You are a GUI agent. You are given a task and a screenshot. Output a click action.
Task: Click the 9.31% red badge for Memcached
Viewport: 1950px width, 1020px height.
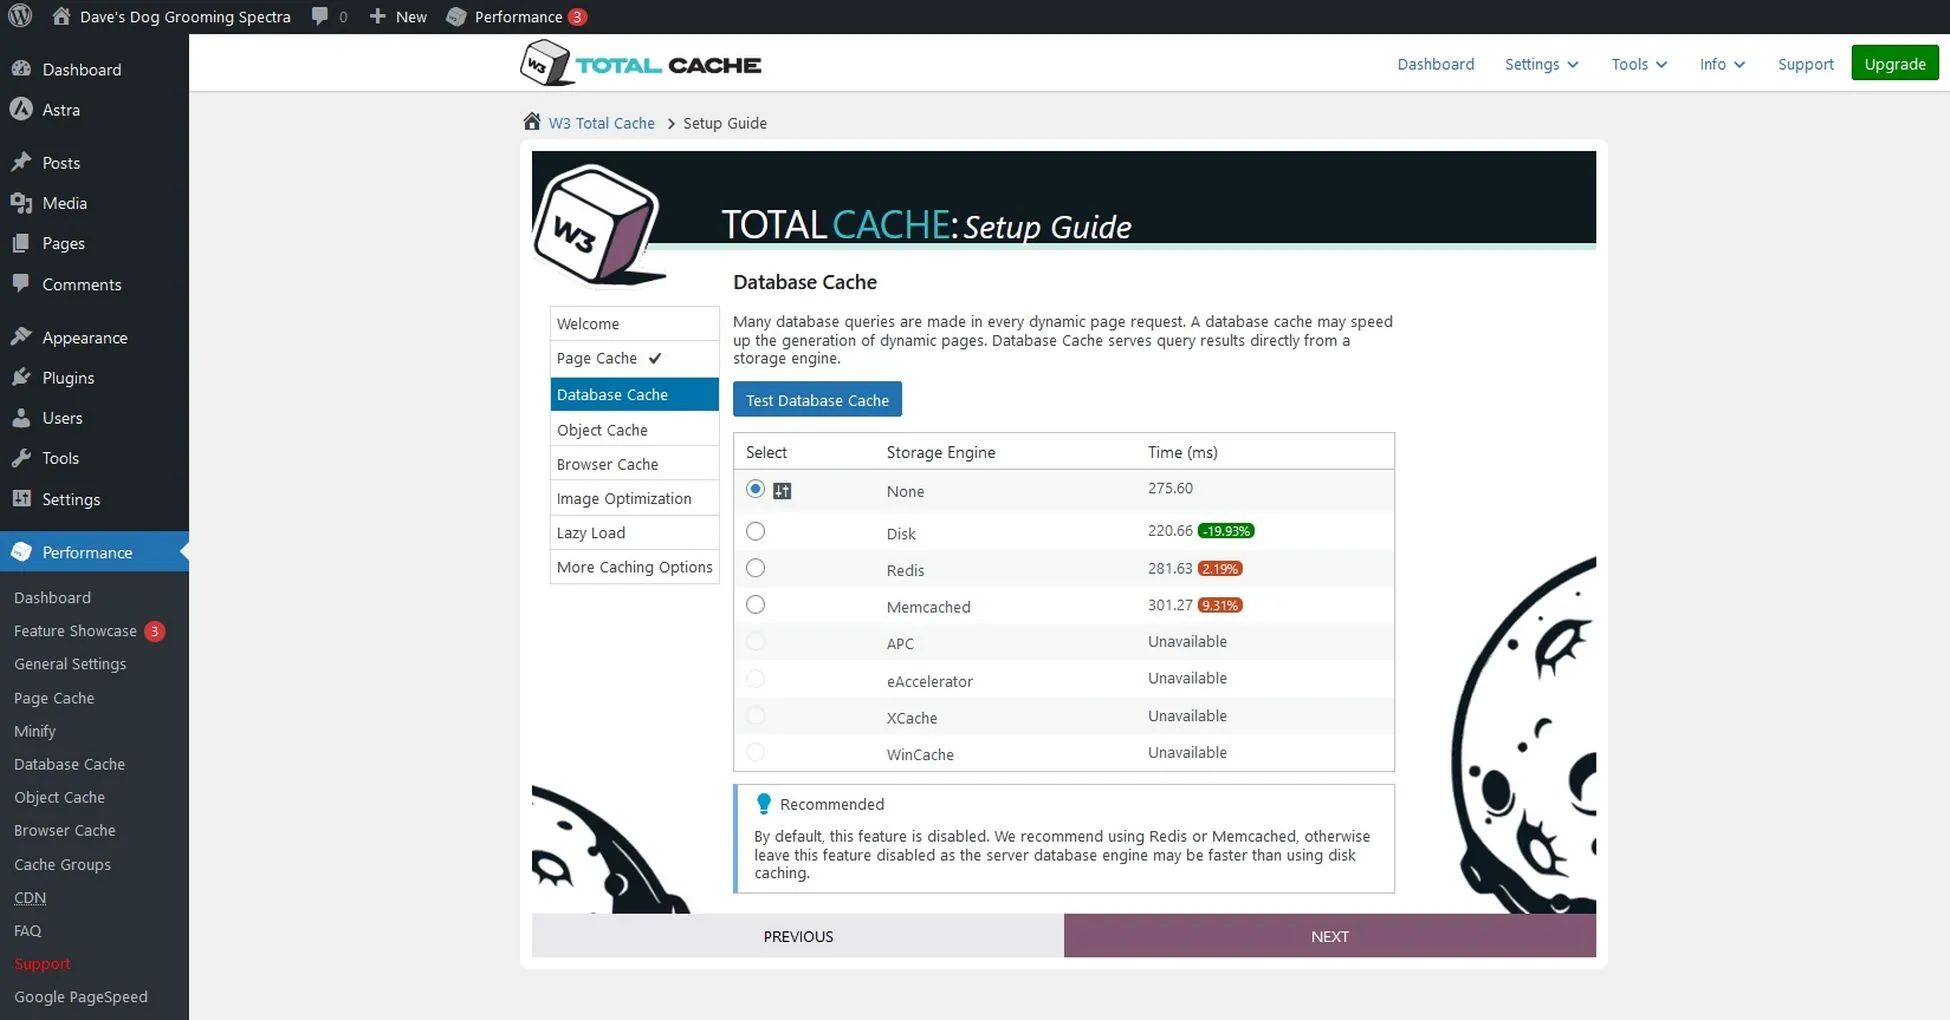tap(1220, 605)
